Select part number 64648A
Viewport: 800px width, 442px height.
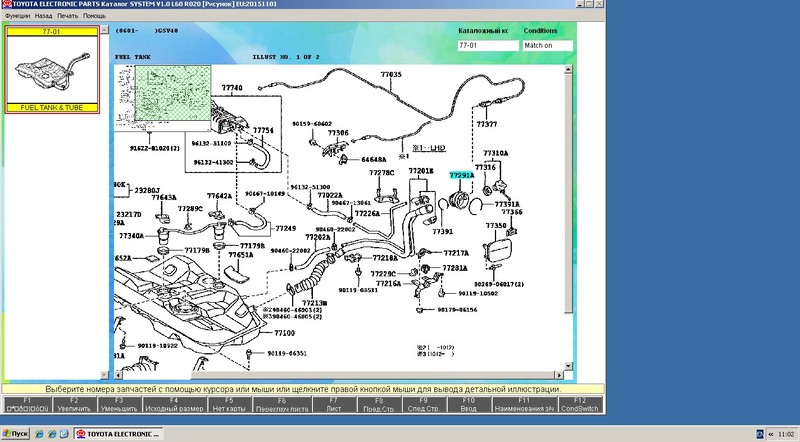pyautogui.click(x=373, y=160)
